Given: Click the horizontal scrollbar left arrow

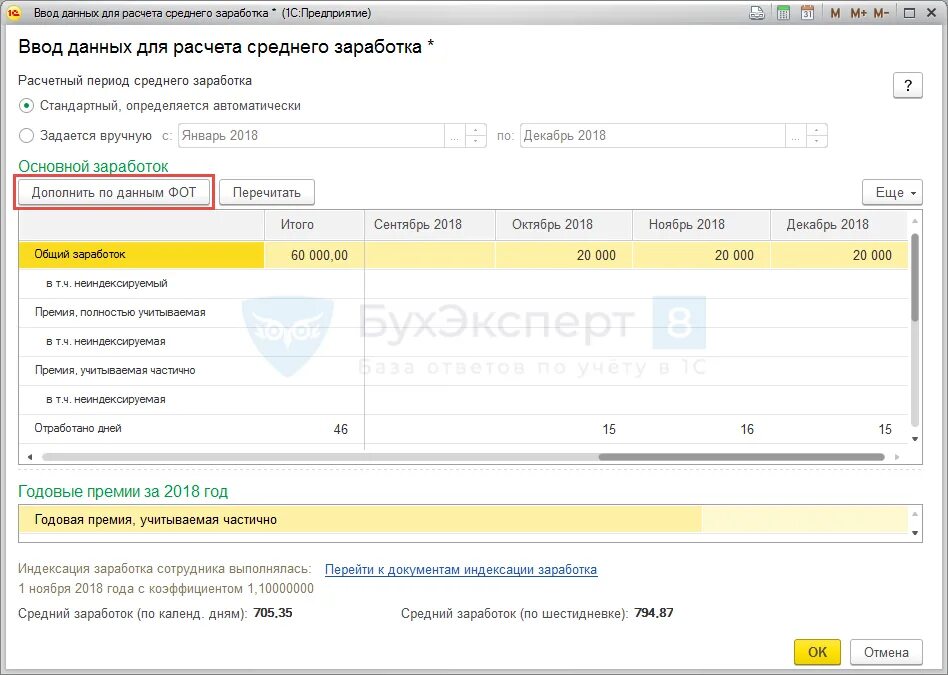Looking at the screenshot, I should 30,457.
